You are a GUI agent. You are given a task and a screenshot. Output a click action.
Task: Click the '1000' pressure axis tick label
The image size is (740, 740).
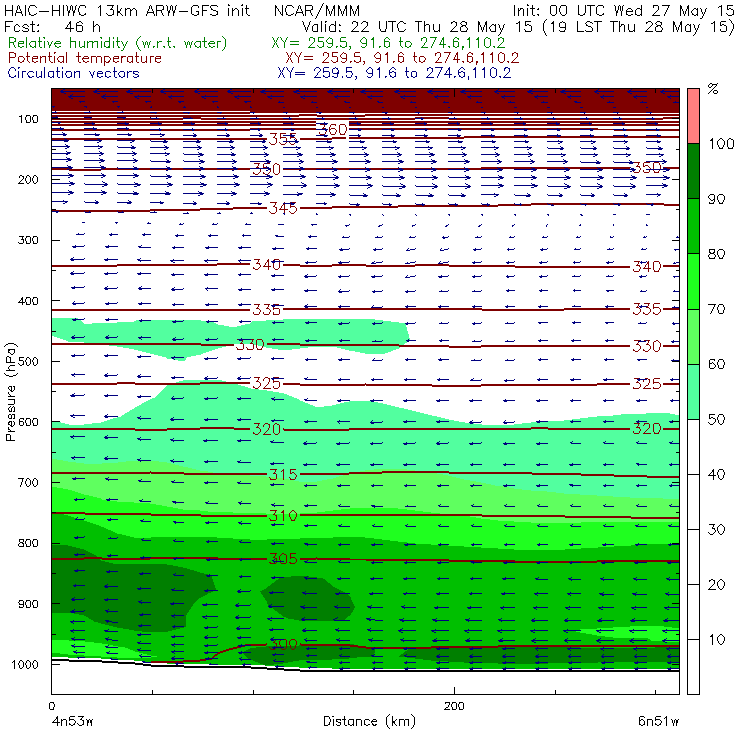[x=25, y=664]
